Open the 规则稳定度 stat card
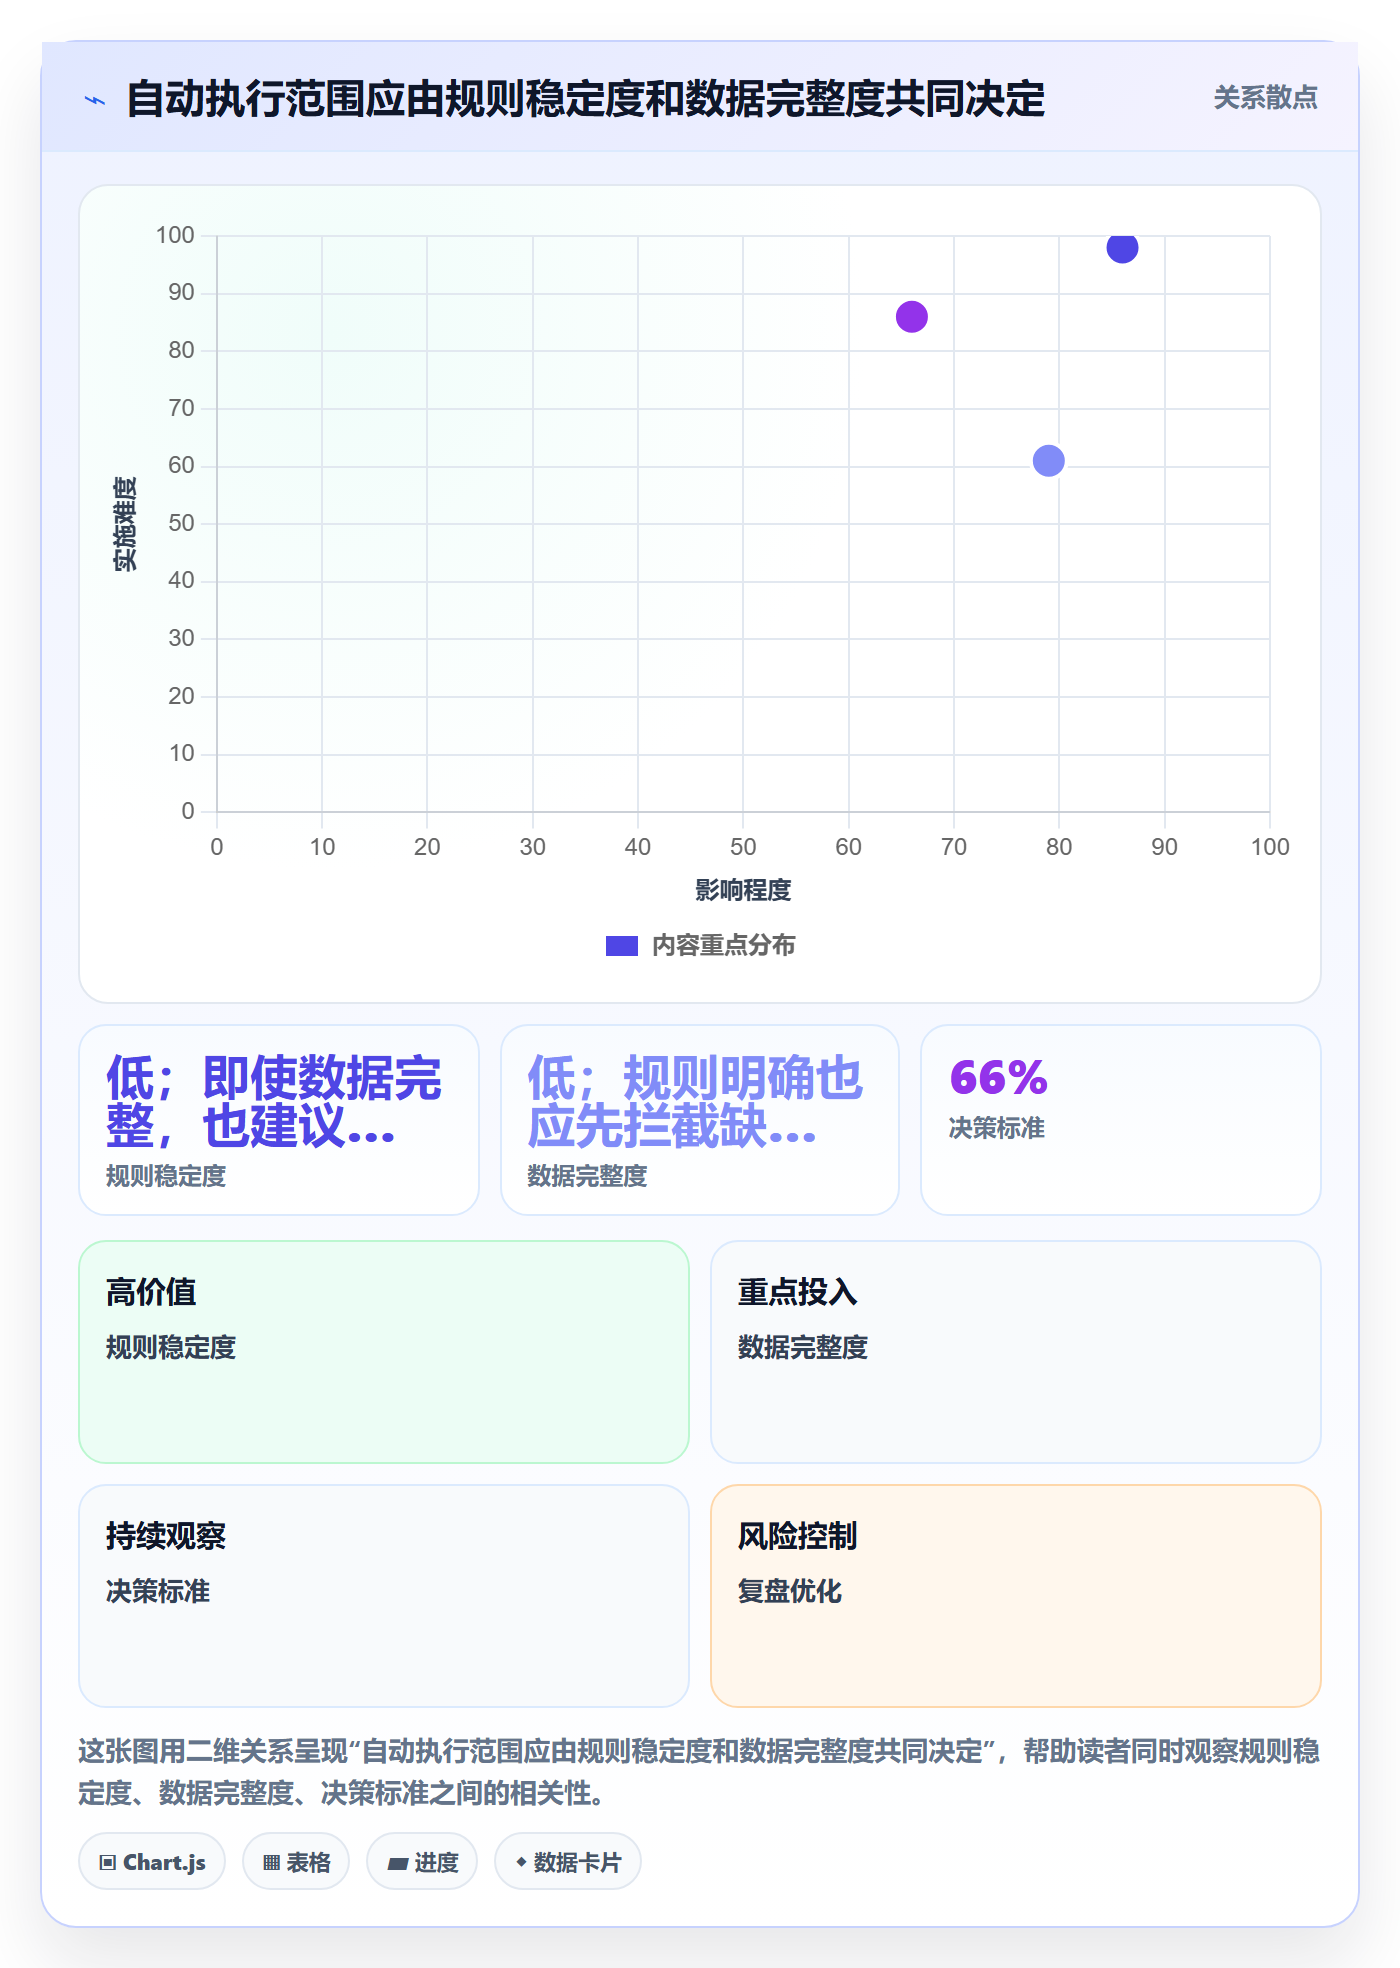Image resolution: width=1400 pixels, height=1968 pixels. (x=279, y=1120)
